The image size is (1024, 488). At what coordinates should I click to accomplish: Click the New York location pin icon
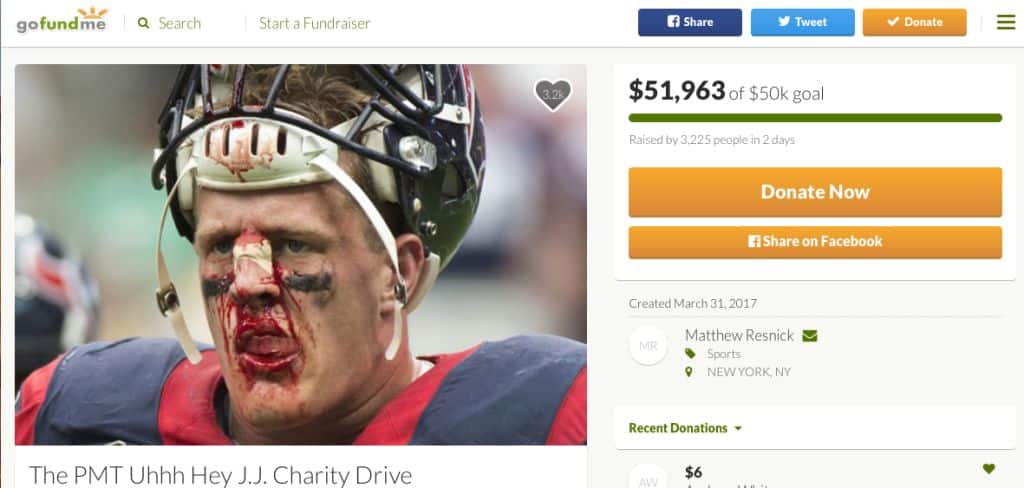pos(688,372)
